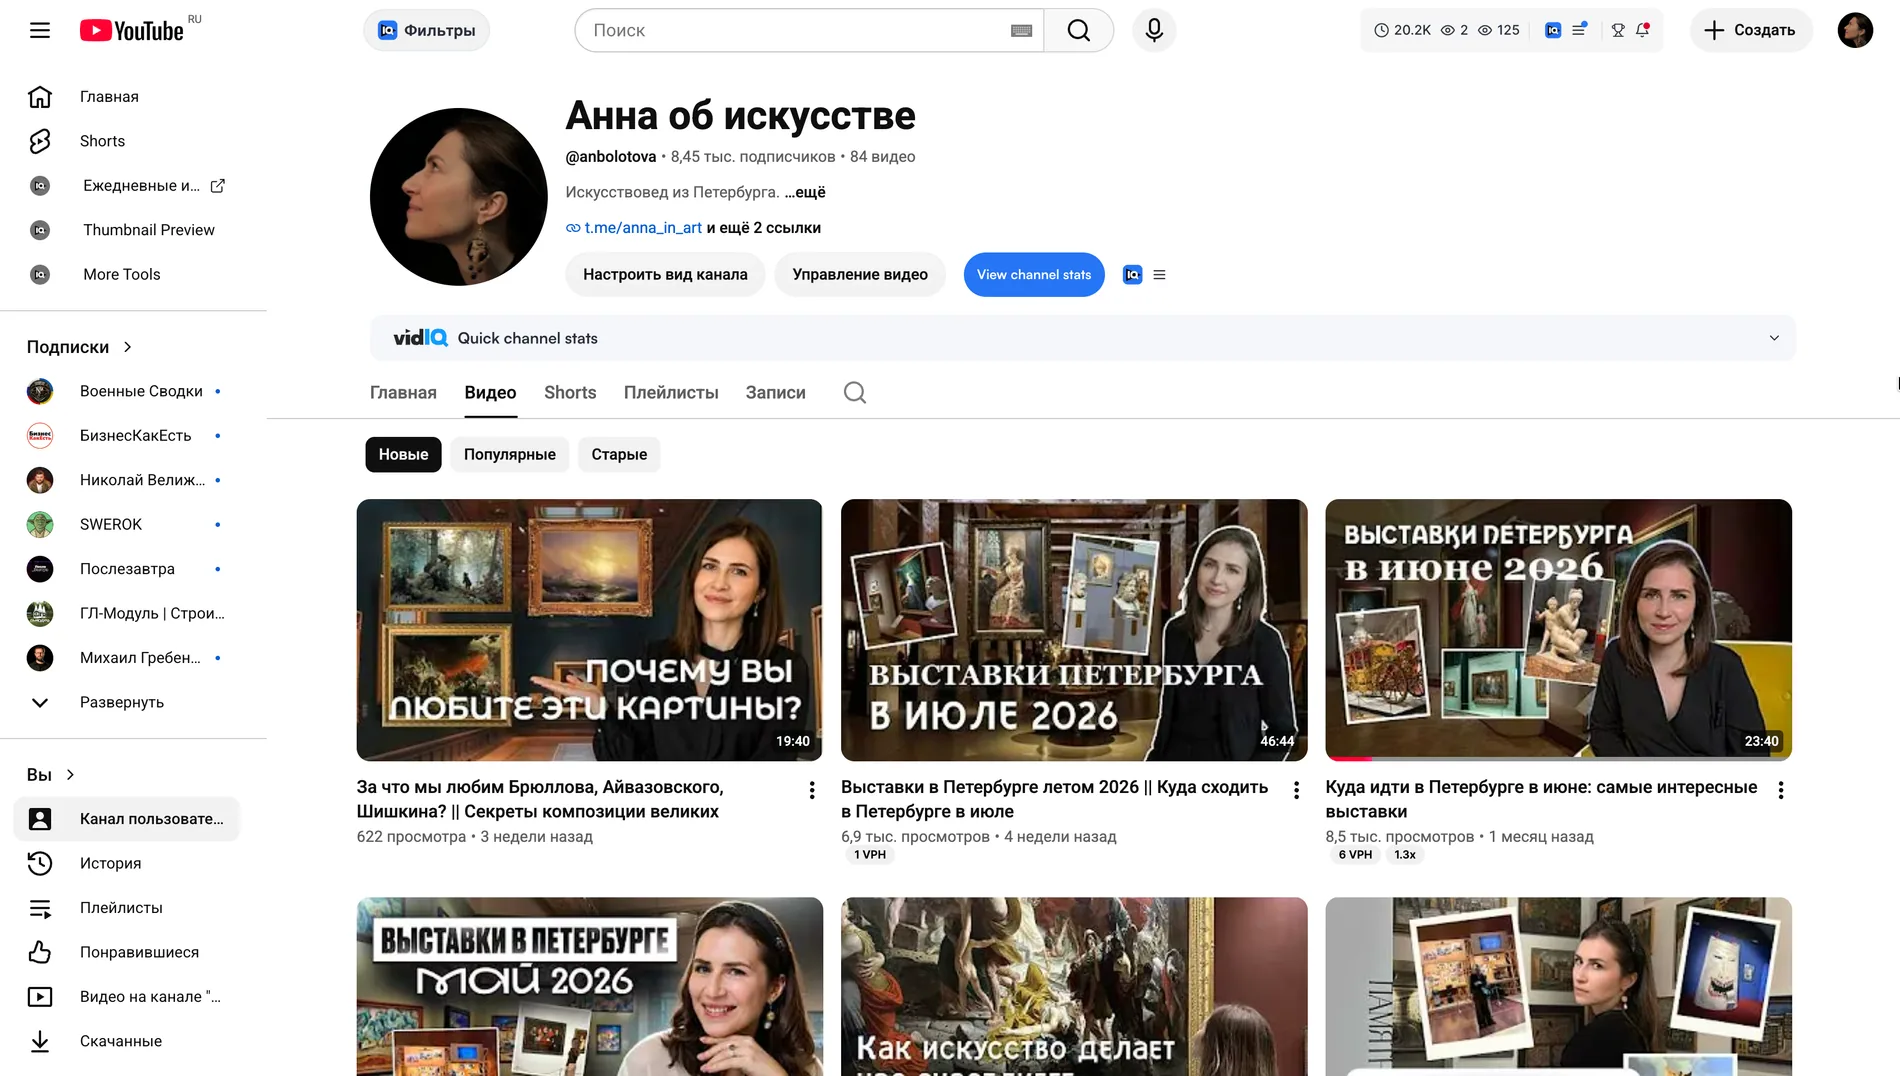The height and width of the screenshot is (1076, 1900).
Task: Open the on-screen keyboard icon in search
Action: click(1021, 31)
